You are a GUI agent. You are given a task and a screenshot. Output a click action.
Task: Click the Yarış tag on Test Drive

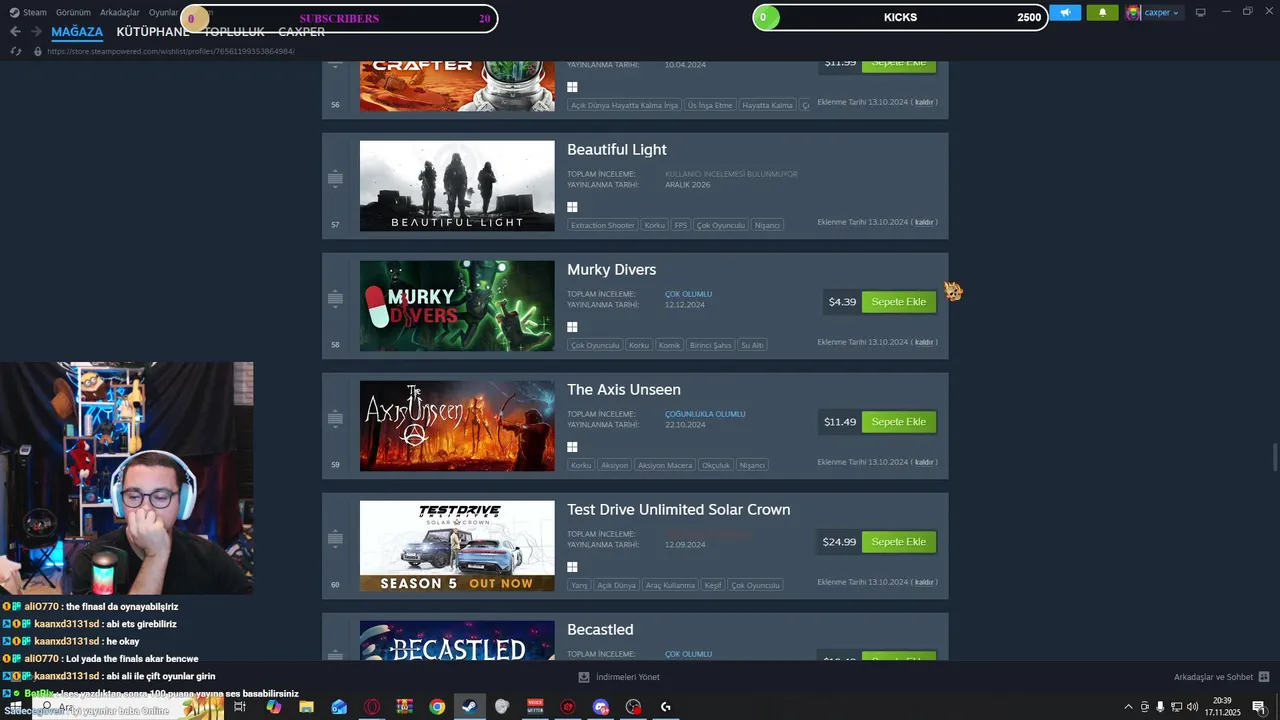click(579, 585)
